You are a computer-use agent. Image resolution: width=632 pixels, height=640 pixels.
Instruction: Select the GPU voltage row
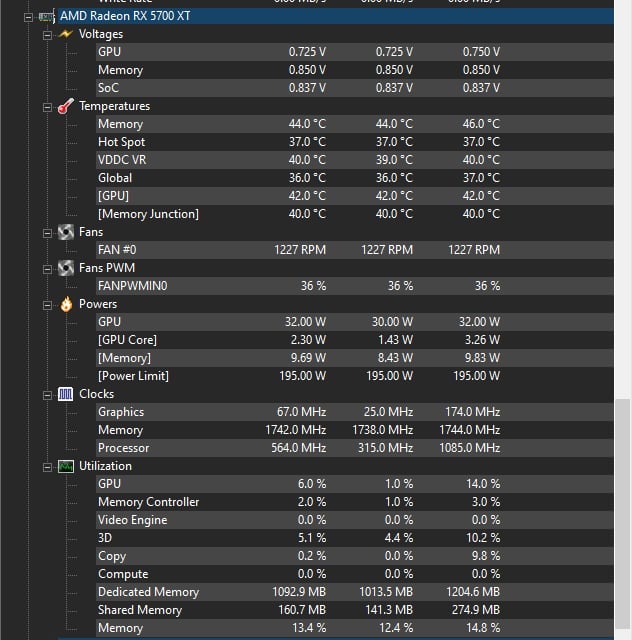[x=354, y=52]
